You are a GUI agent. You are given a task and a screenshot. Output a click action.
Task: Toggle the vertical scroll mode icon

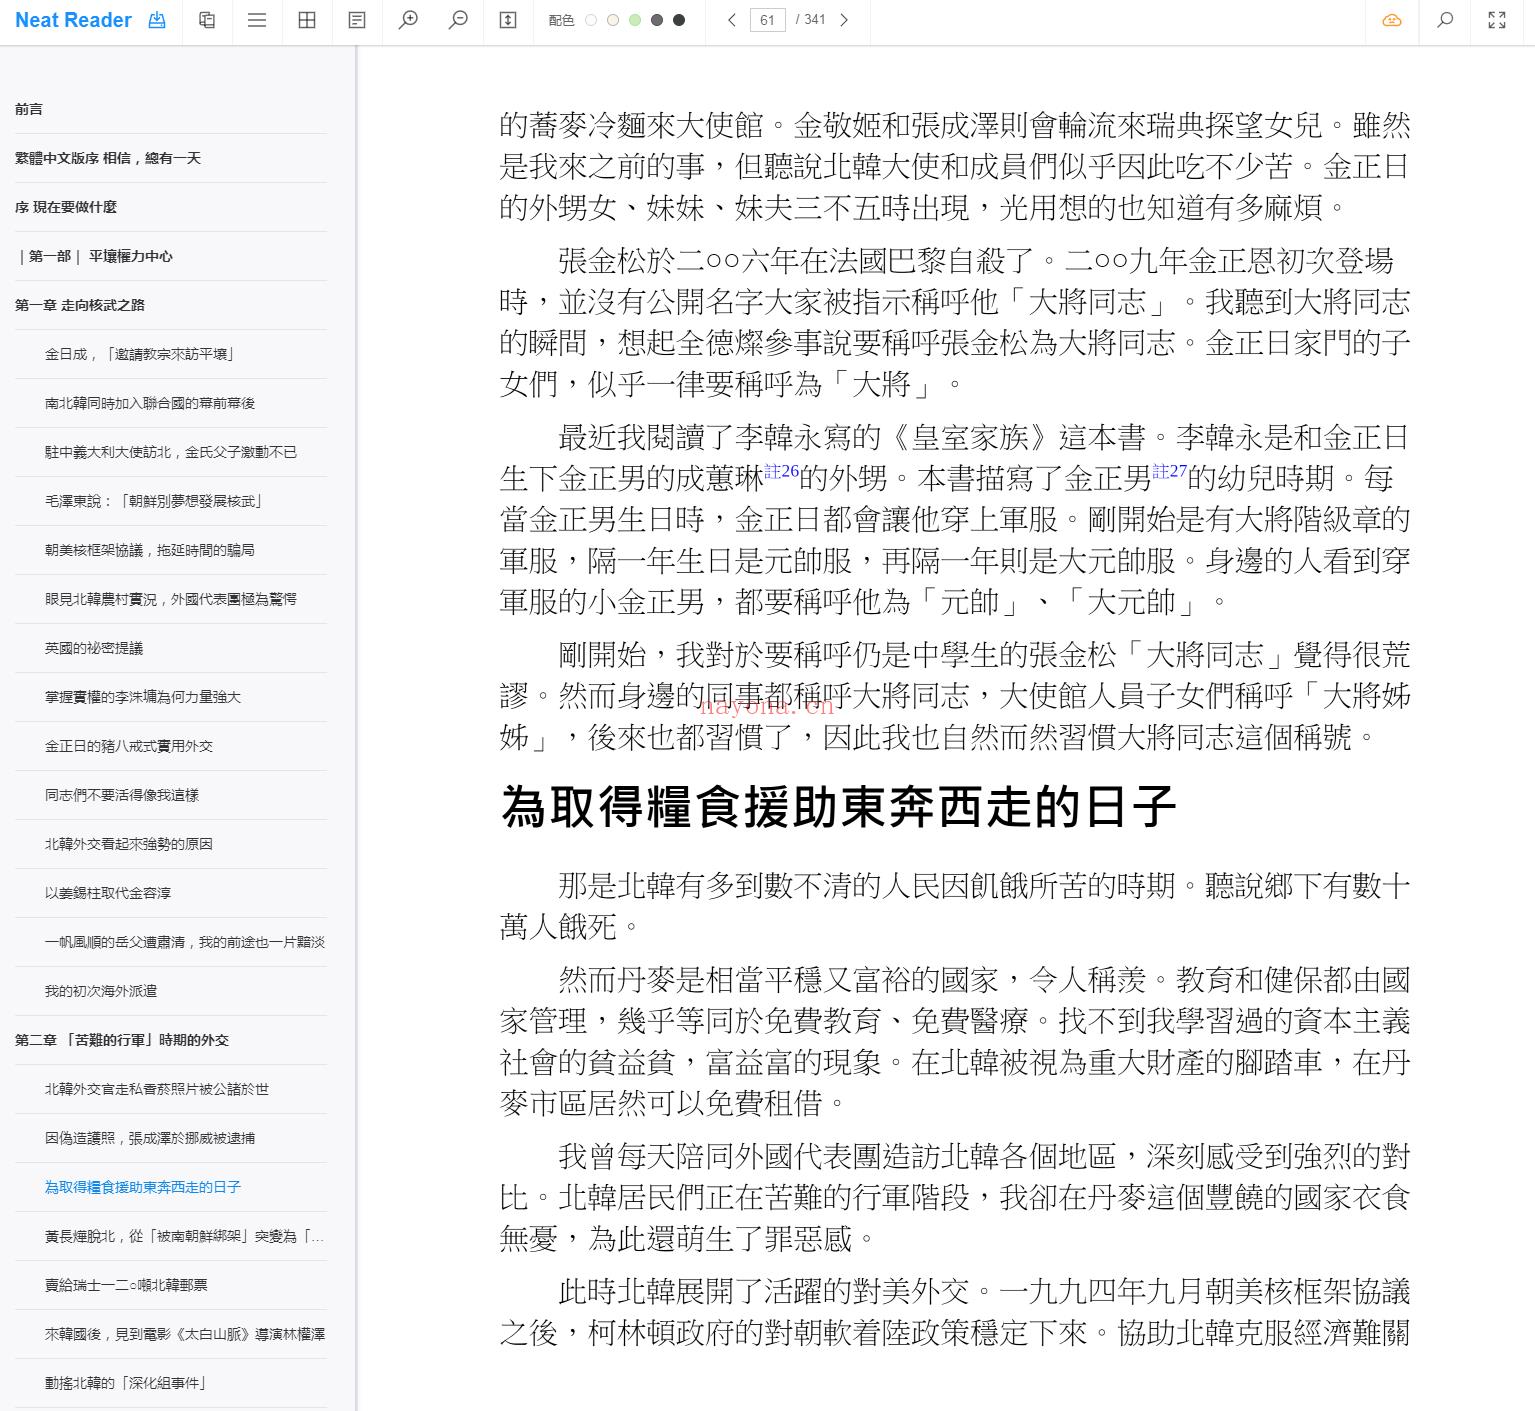[x=508, y=20]
